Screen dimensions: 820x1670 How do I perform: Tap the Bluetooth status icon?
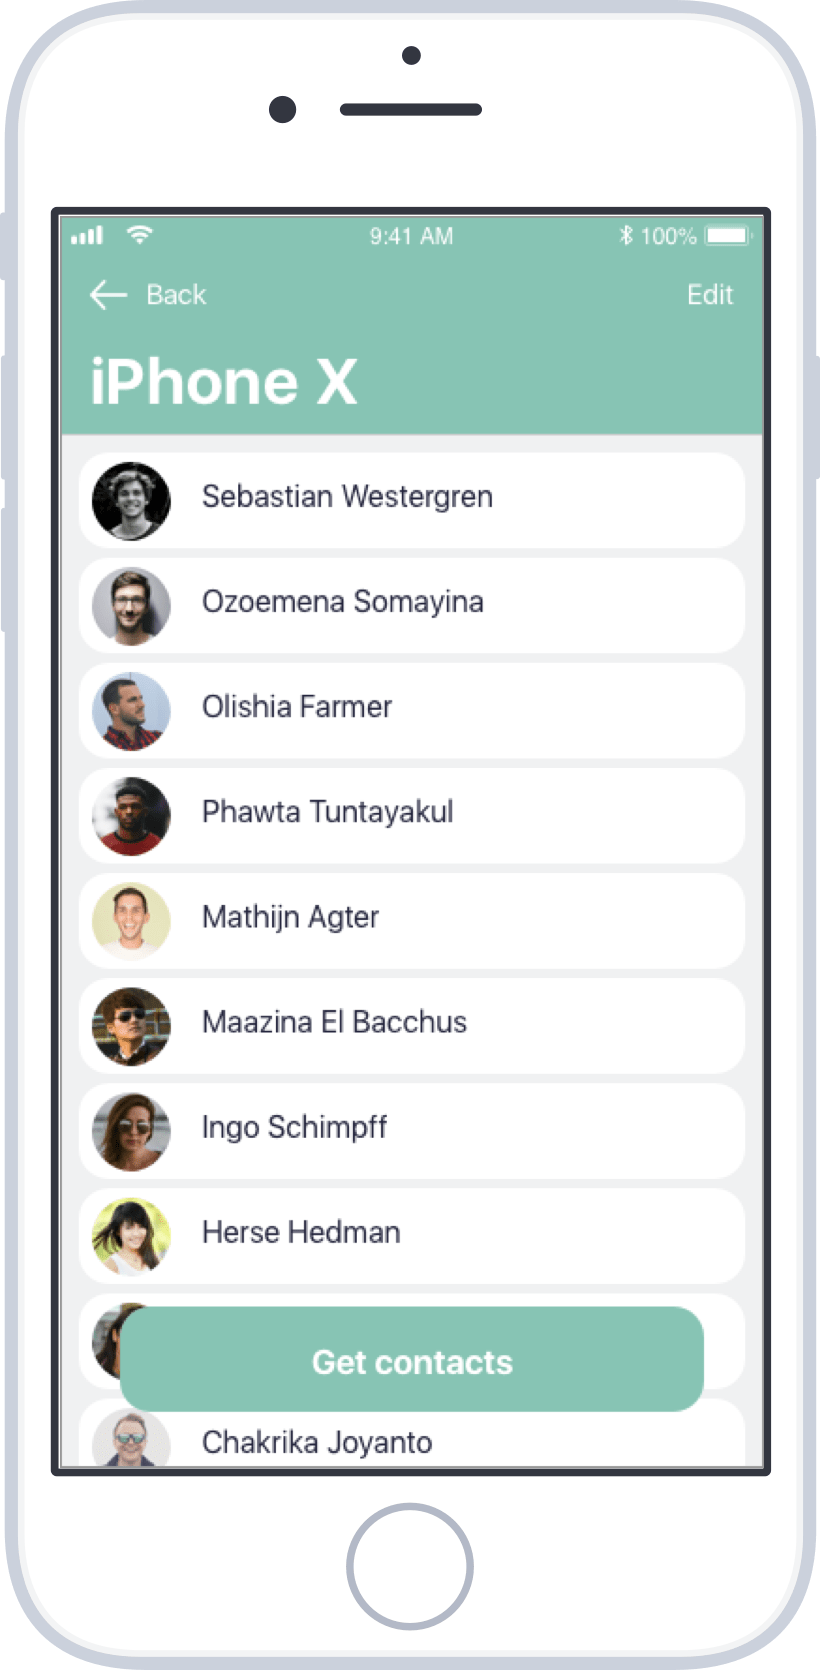[626, 236]
